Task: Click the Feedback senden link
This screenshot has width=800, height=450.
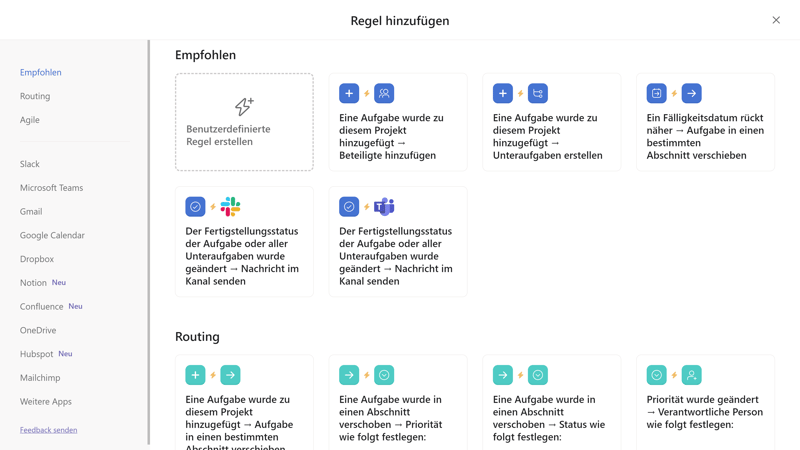Action: point(48,430)
